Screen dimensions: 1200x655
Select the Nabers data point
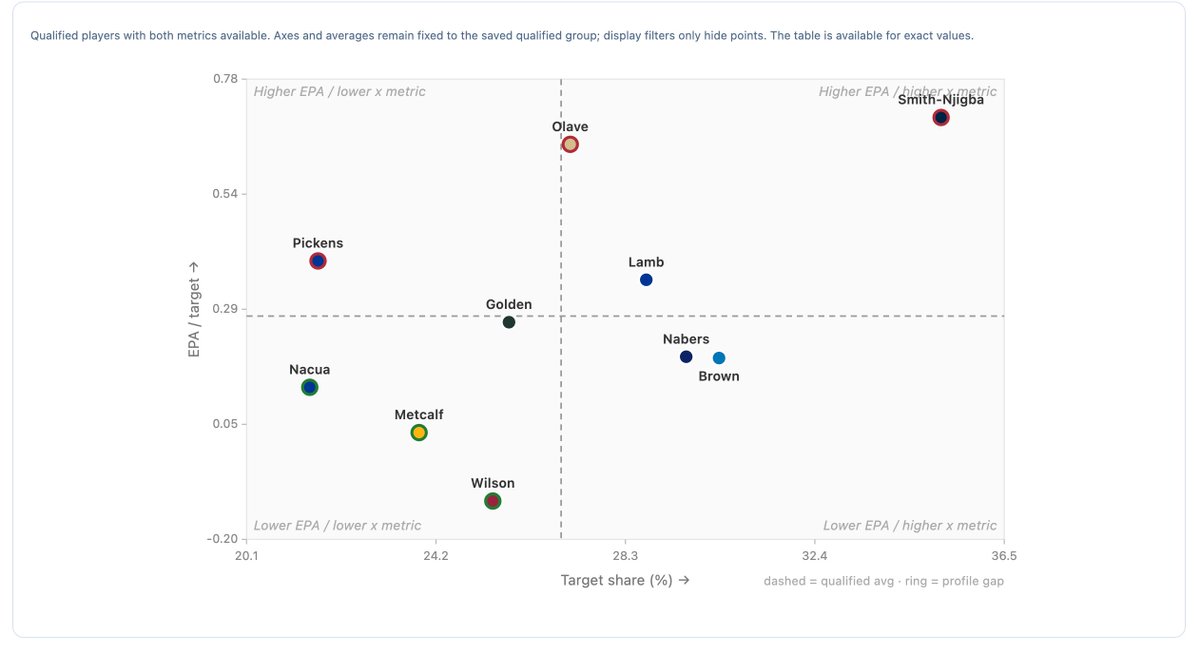[686, 357]
